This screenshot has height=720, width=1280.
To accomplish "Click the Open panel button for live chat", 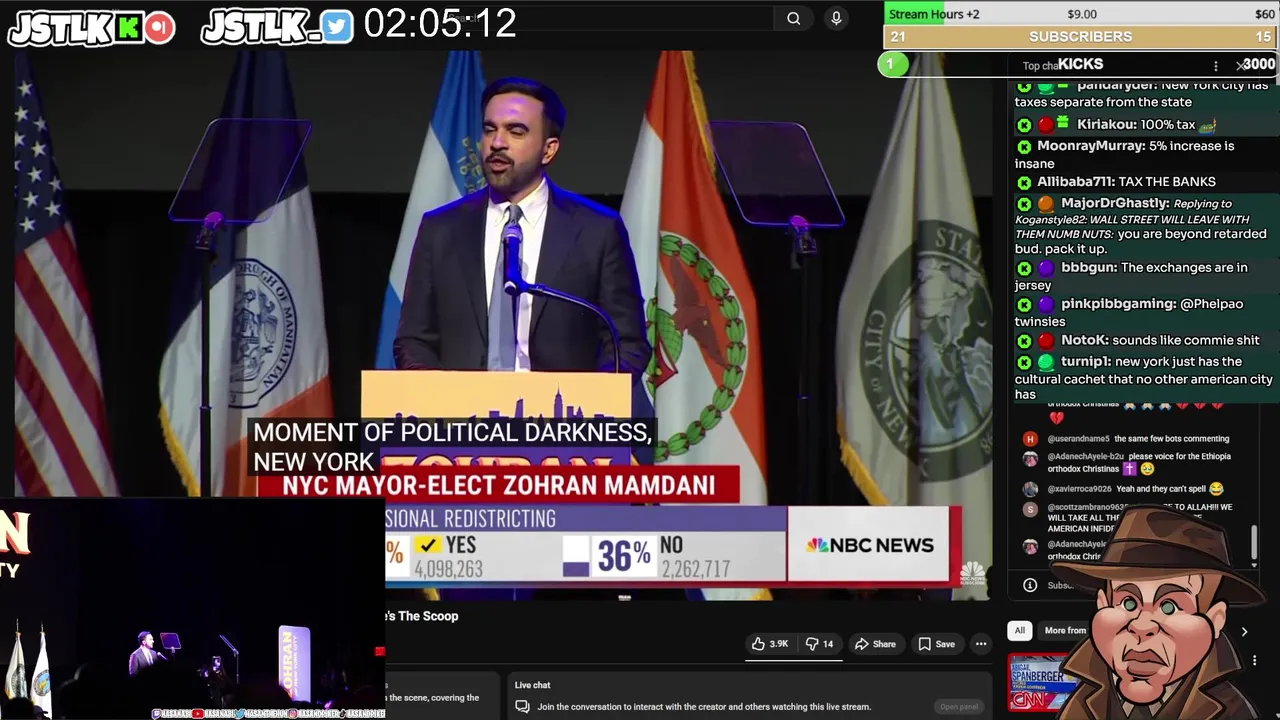I will (958, 707).
